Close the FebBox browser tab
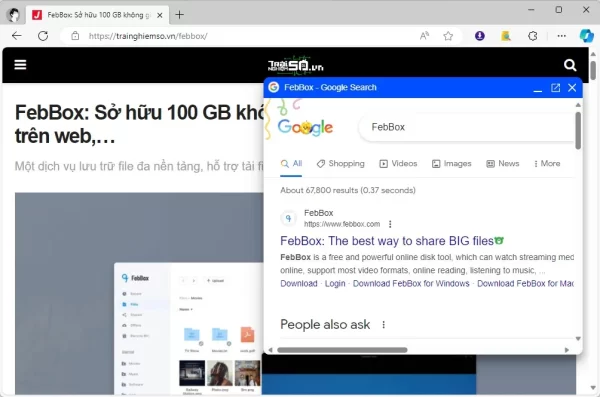The width and height of the screenshot is (600, 397). pos(160,15)
